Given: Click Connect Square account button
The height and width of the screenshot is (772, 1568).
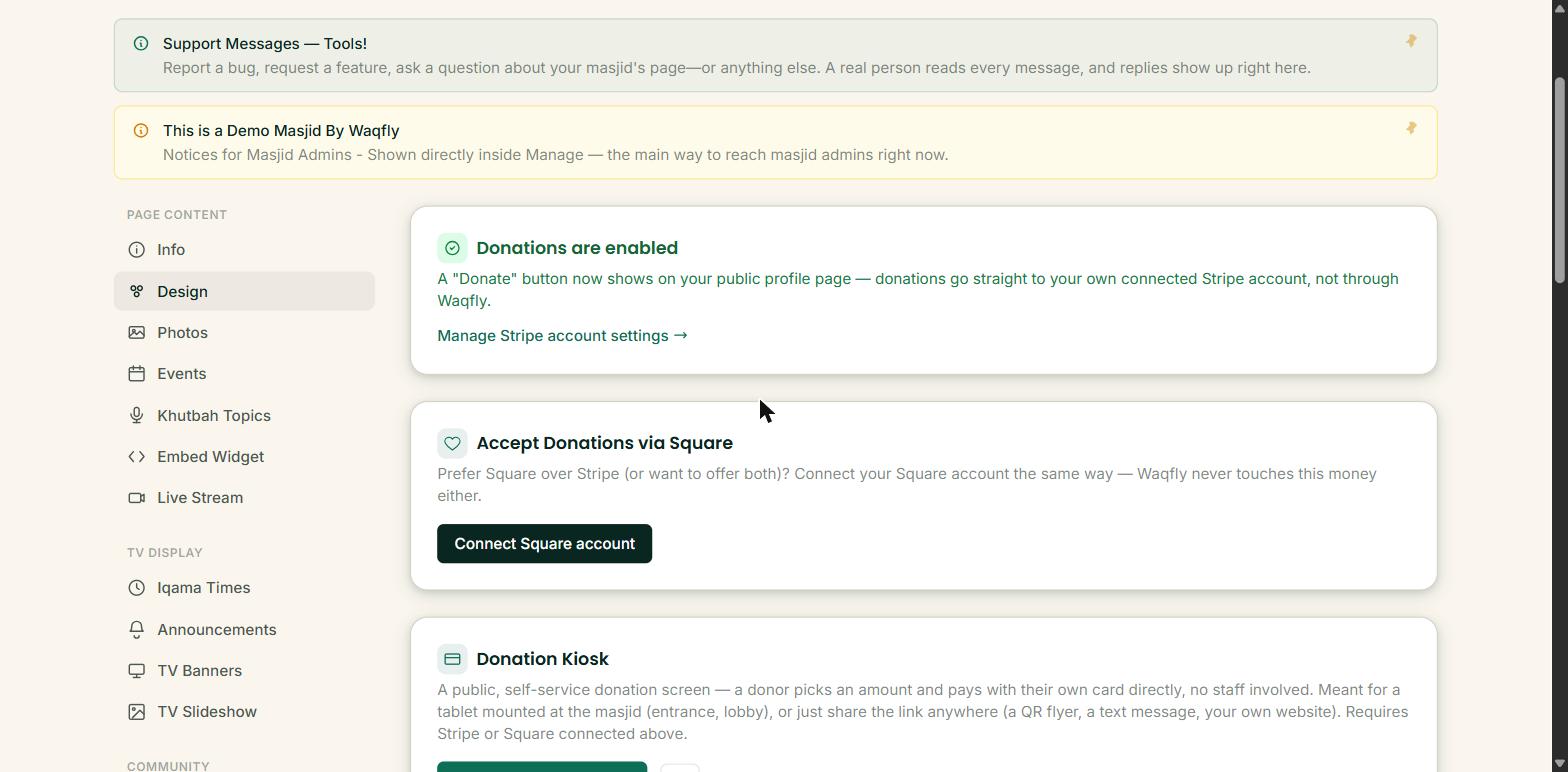Looking at the screenshot, I should pyautogui.click(x=544, y=543).
